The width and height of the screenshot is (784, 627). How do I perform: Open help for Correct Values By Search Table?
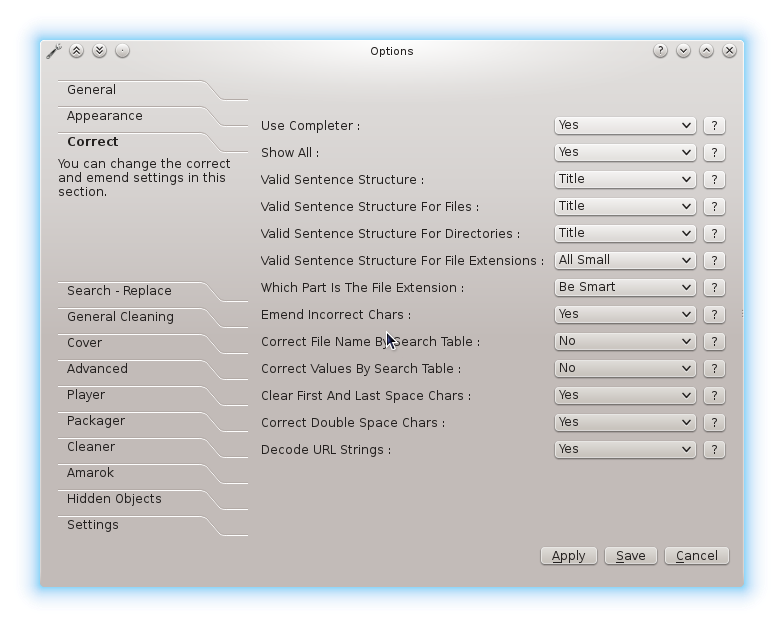(x=714, y=368)
